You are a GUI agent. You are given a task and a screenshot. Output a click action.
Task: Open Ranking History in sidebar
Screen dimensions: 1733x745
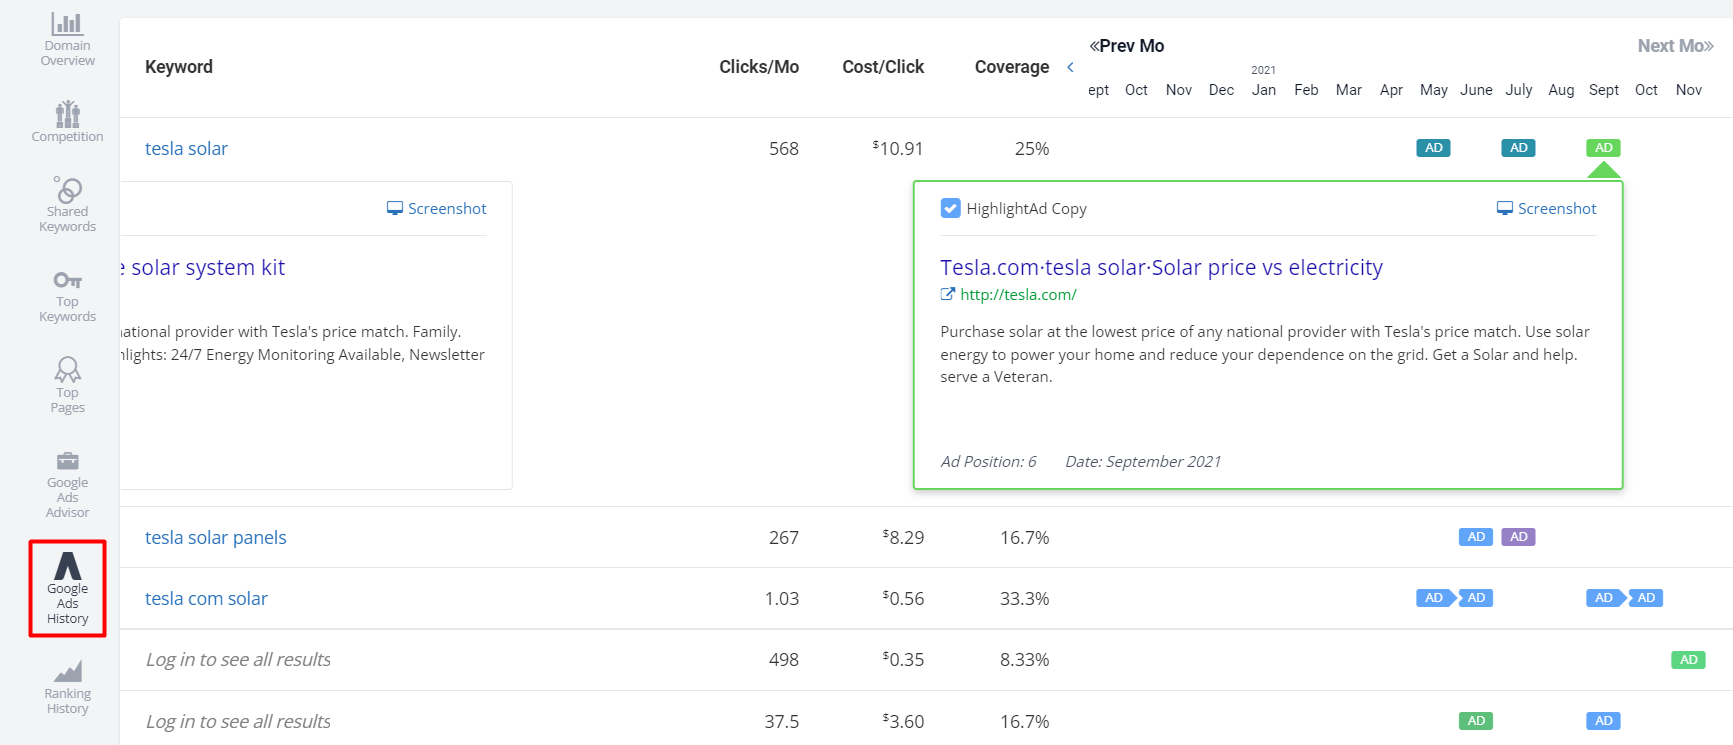click(67, 687)
